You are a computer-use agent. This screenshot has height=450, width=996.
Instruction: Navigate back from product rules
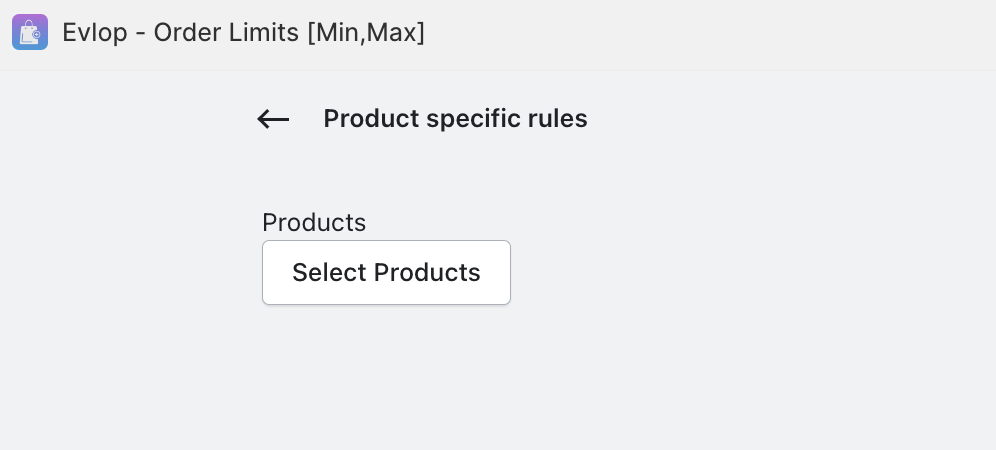pyautogui.click(x=273, y=120)
